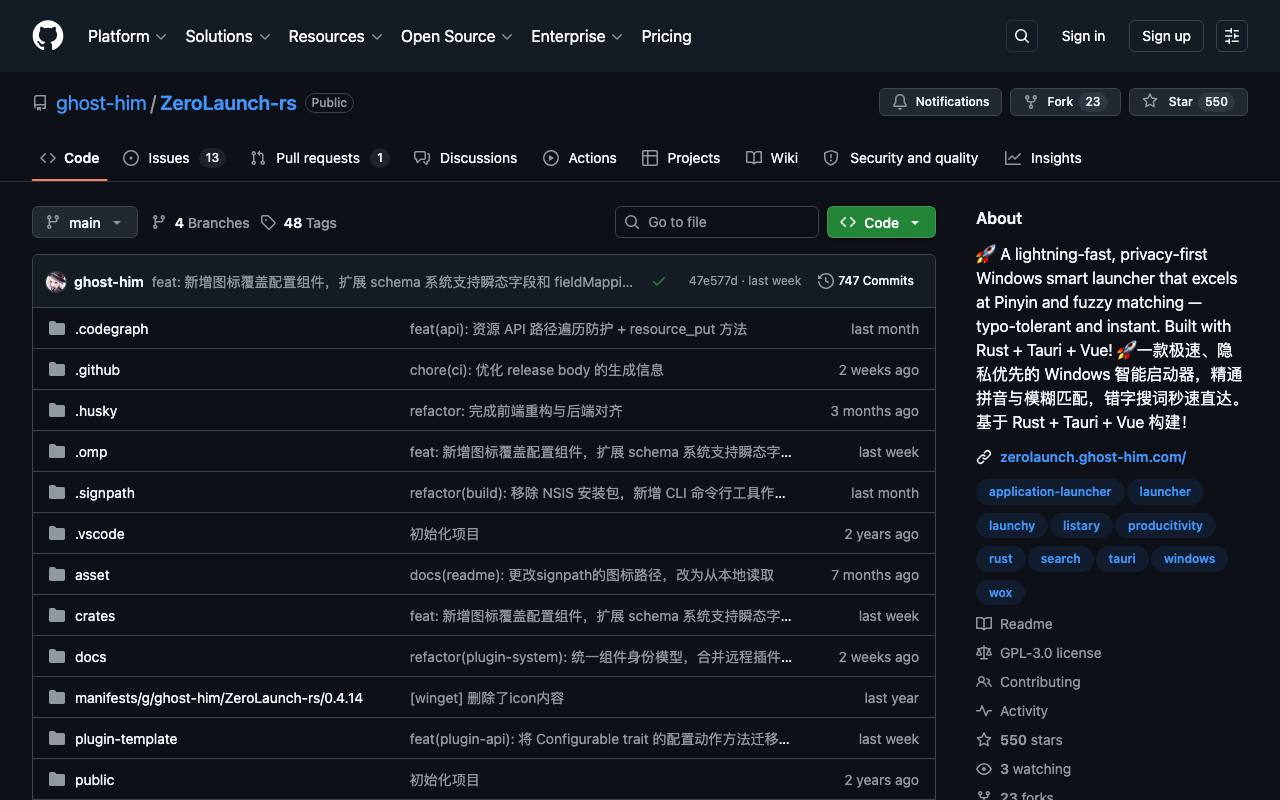Click the GitHub logo icon
The height and width of the screenshot is (800, 1280).
pyautogui.click(x=48, y=36)
